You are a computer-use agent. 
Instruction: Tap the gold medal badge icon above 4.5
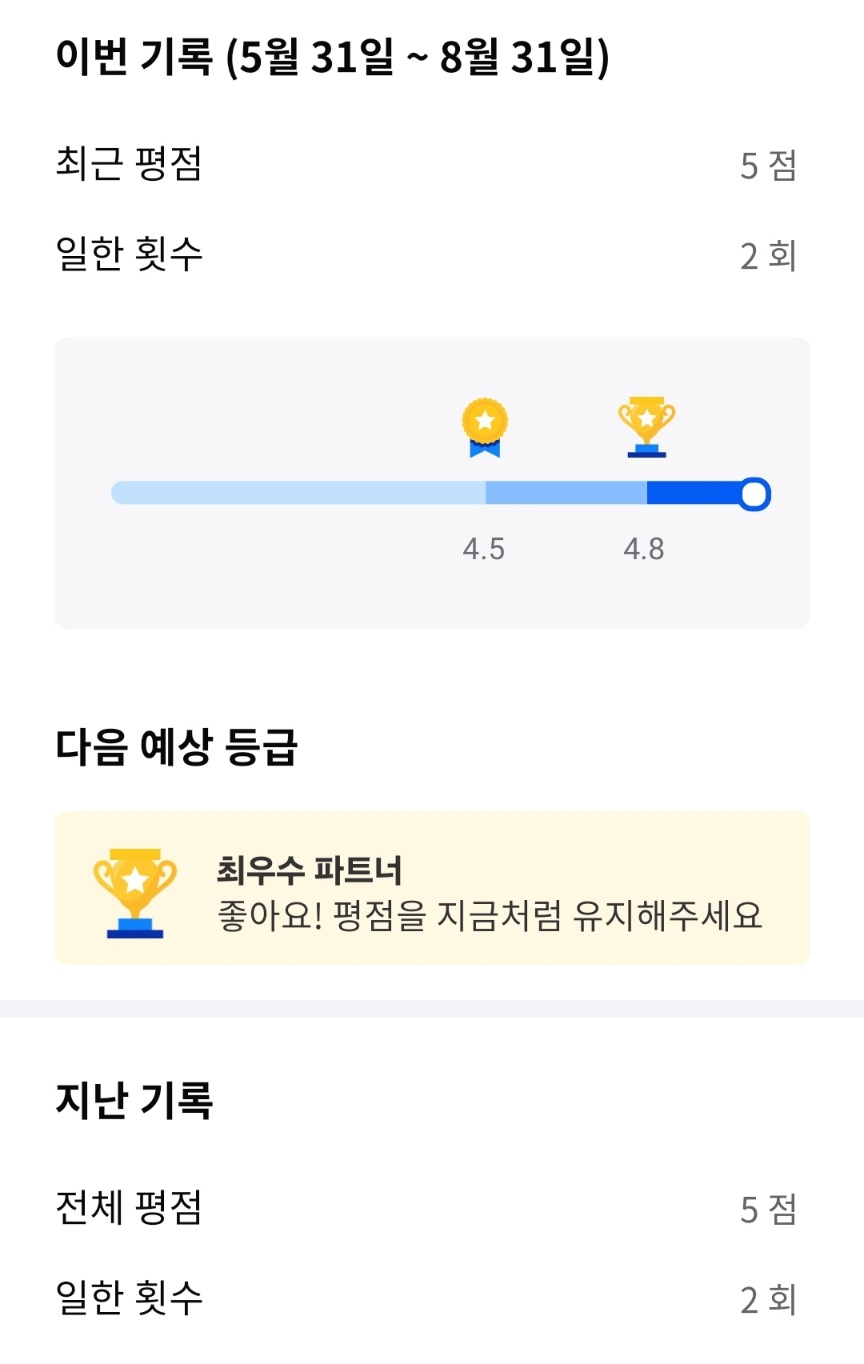[485, 428]
